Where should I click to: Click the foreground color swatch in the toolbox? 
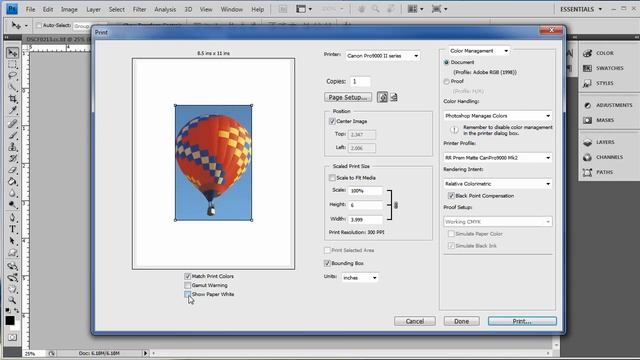coord(10,321)
